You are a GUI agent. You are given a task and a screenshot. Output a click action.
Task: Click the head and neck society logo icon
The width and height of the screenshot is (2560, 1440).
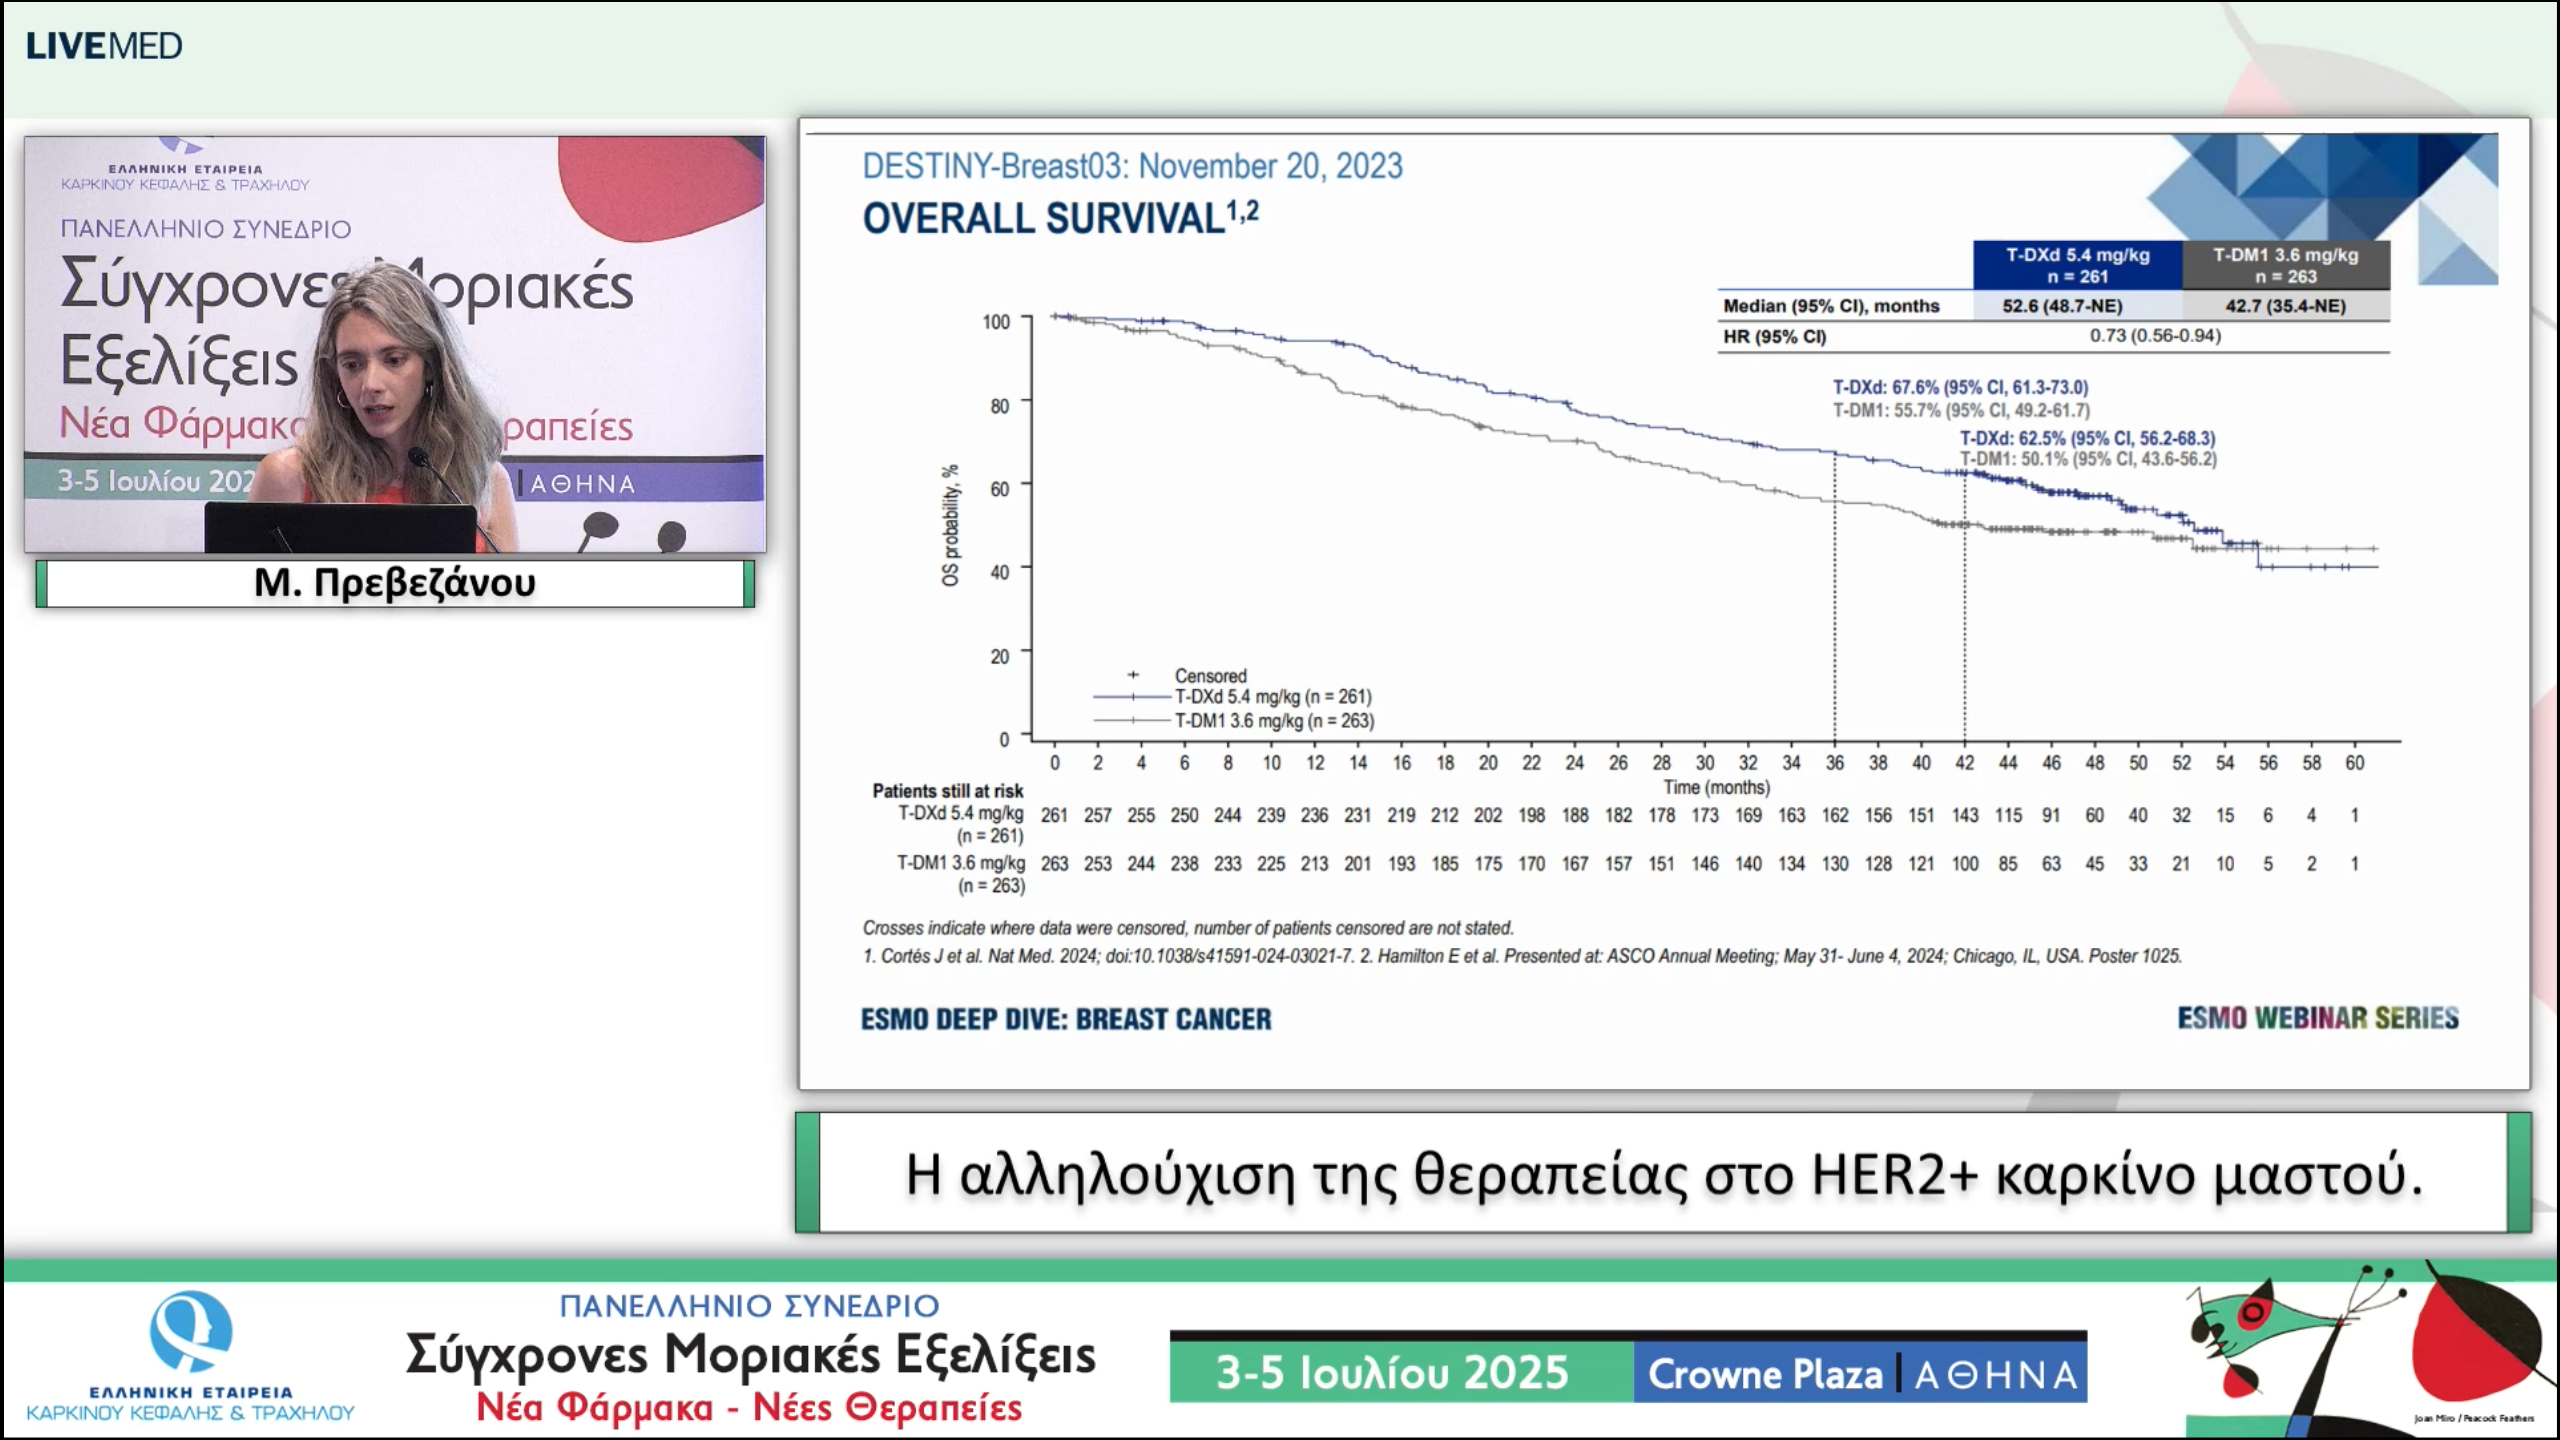click(x=190, y=1332)
